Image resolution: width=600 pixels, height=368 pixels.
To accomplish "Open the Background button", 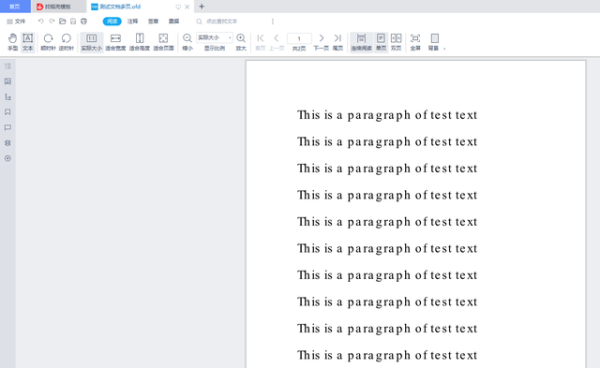I will [434, 42].
